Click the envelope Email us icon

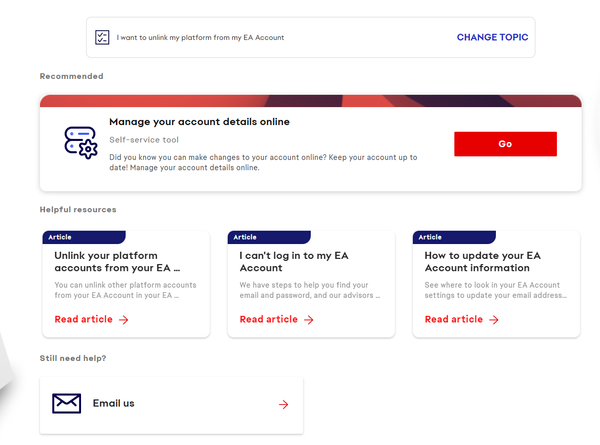point(67,403)
